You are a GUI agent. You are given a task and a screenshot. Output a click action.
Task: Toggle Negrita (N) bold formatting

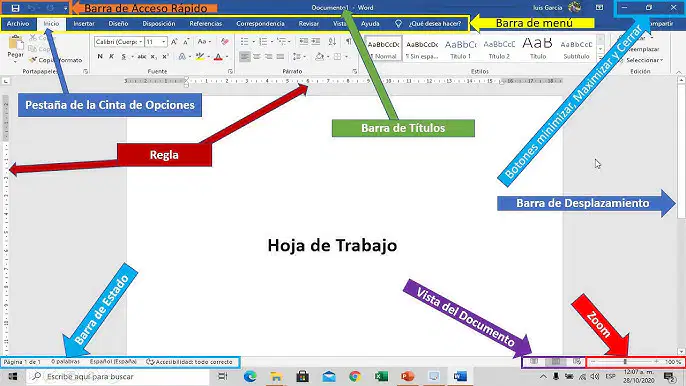(100, 56)
